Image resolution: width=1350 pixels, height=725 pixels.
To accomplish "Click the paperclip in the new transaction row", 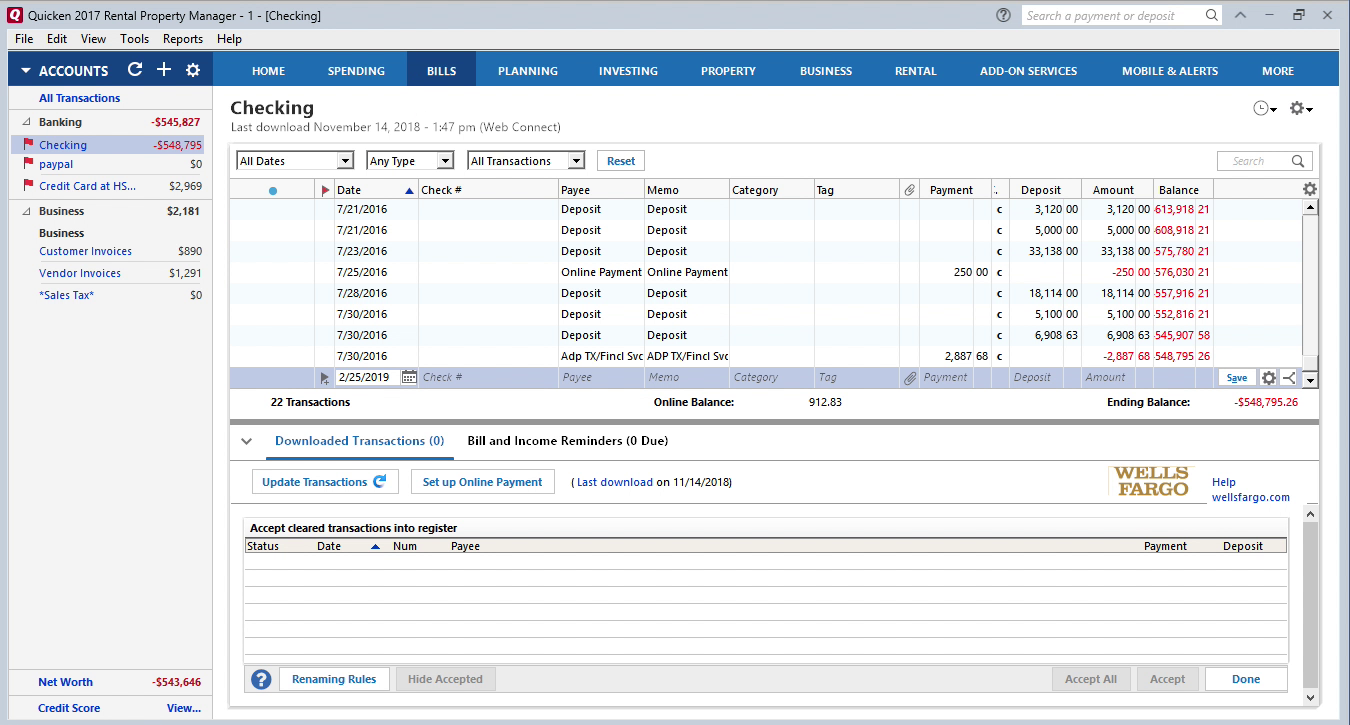I will 909,378.
